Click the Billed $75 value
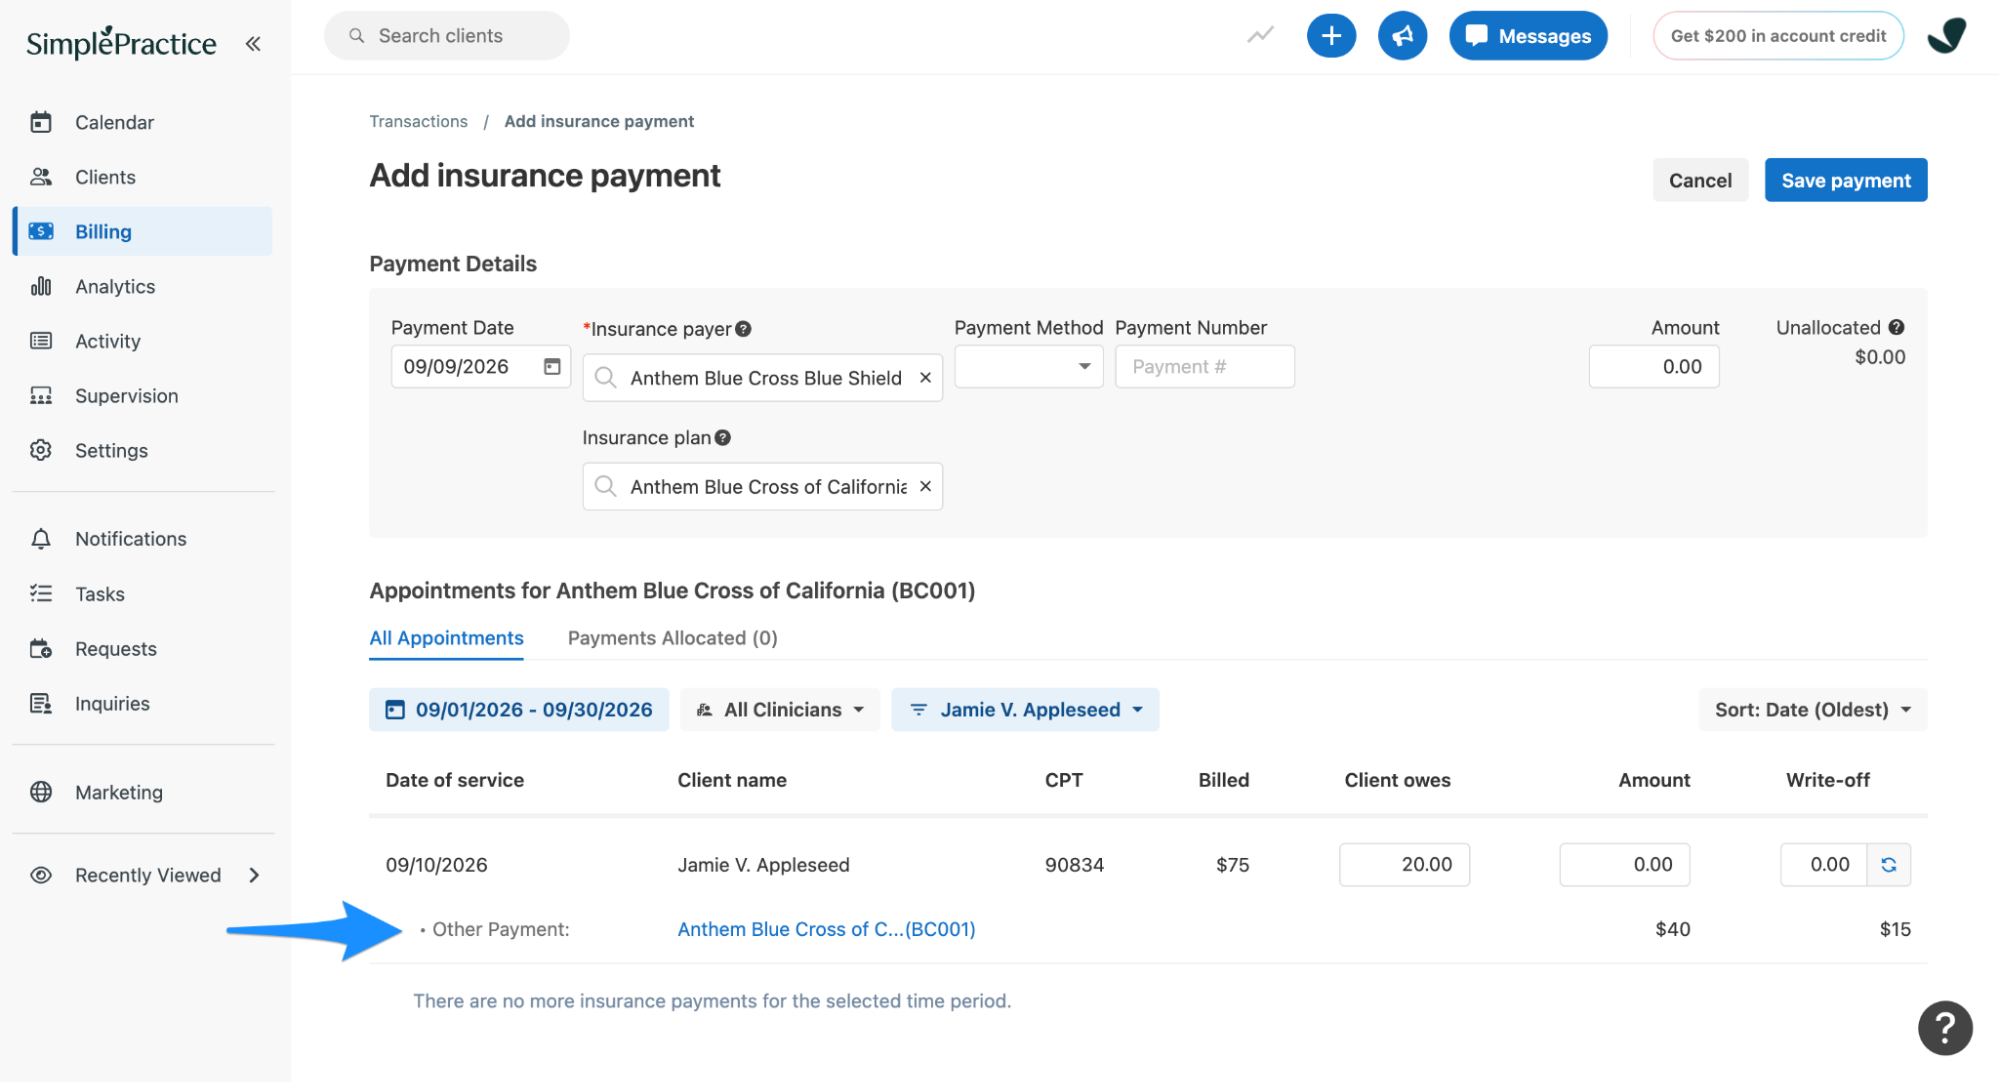 1232,865
